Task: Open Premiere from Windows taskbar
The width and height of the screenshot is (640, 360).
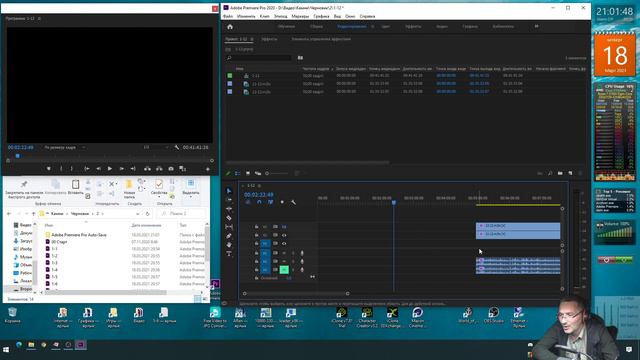Action: 80,345
